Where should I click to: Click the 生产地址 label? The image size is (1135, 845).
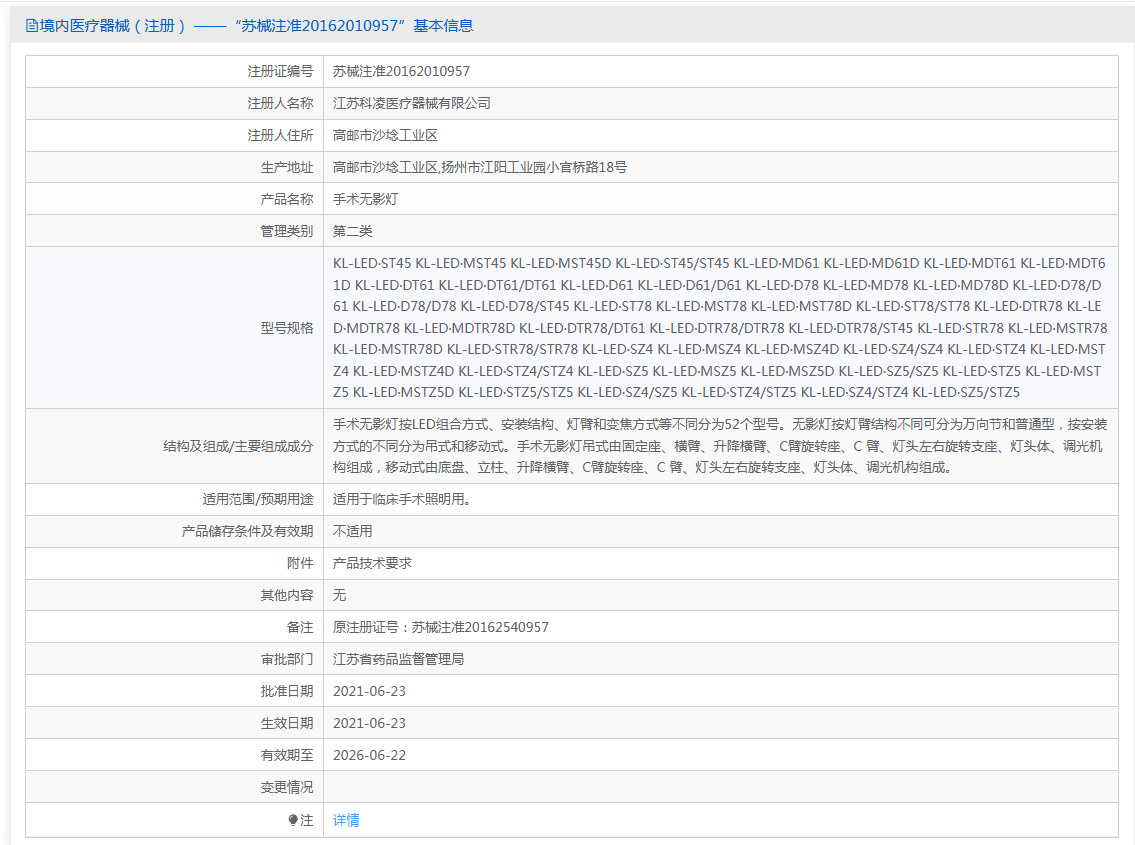287,167
